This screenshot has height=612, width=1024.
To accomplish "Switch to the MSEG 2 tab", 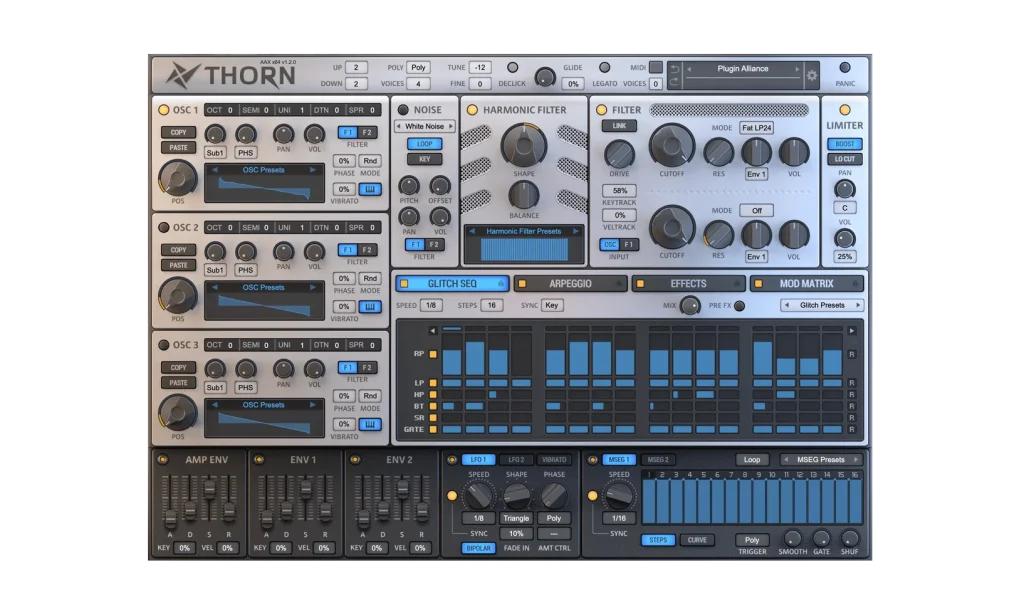I will (x=658, y=459).
